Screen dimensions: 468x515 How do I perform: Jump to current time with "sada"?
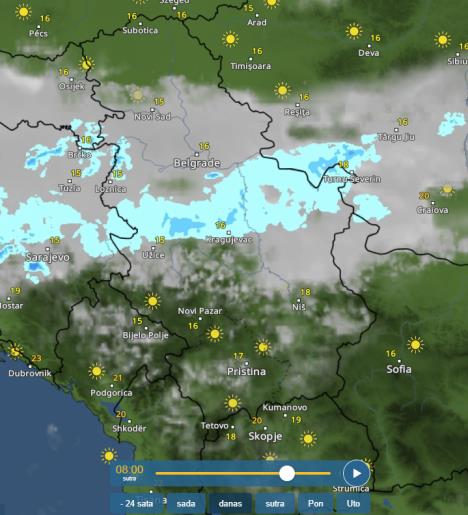click(x=186, y=503)
